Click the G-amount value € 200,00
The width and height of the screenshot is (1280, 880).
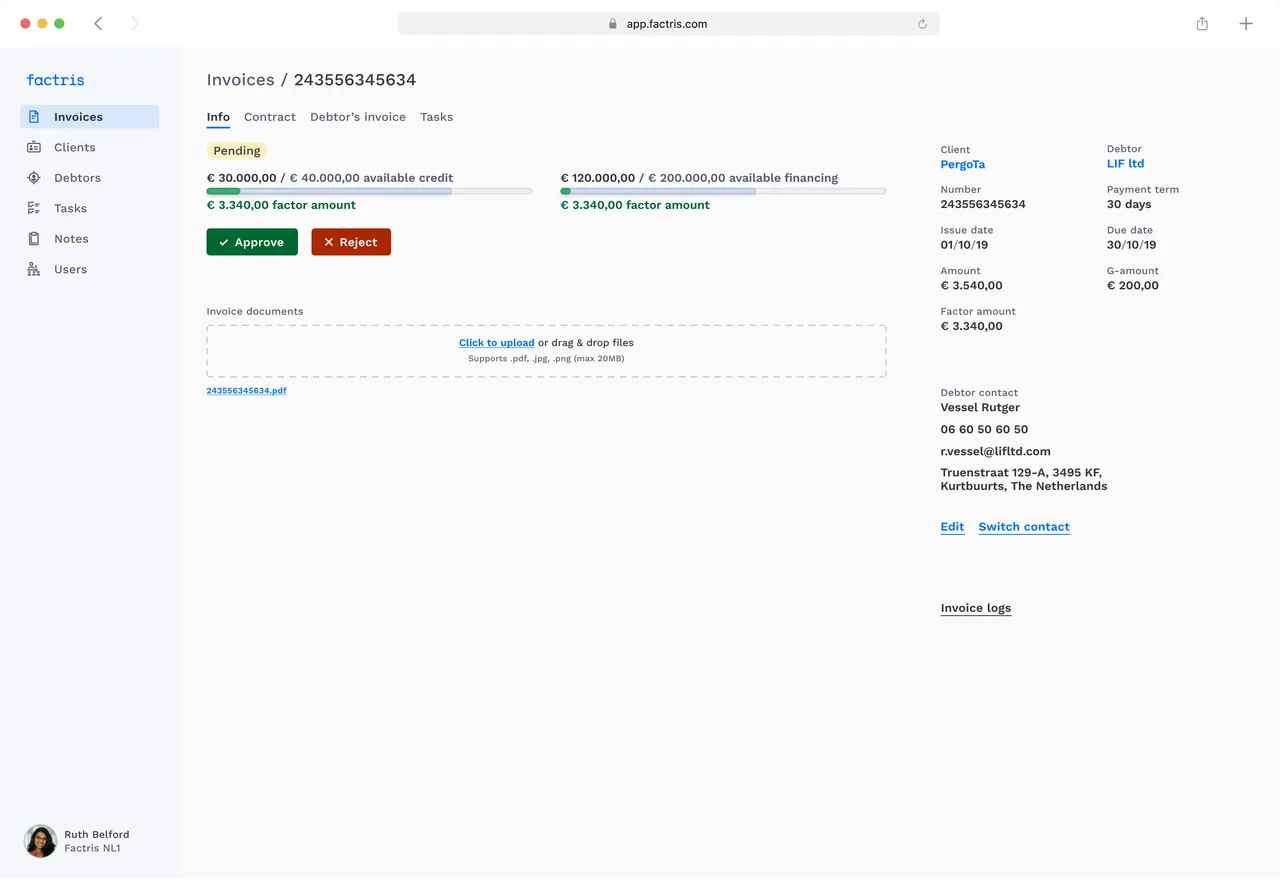(1133, 286)
